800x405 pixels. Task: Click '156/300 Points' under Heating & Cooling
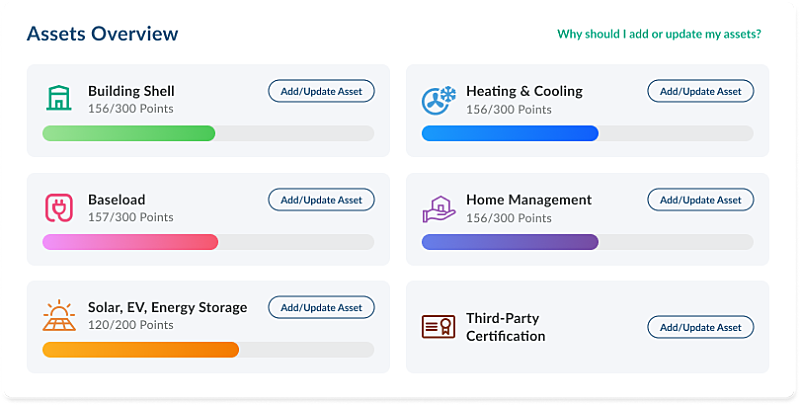[509, 110]
